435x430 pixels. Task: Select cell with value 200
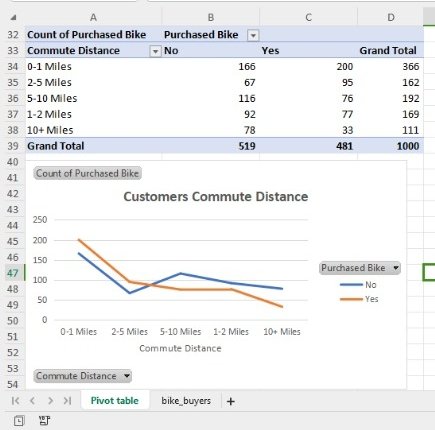click(x=308, y=67)
